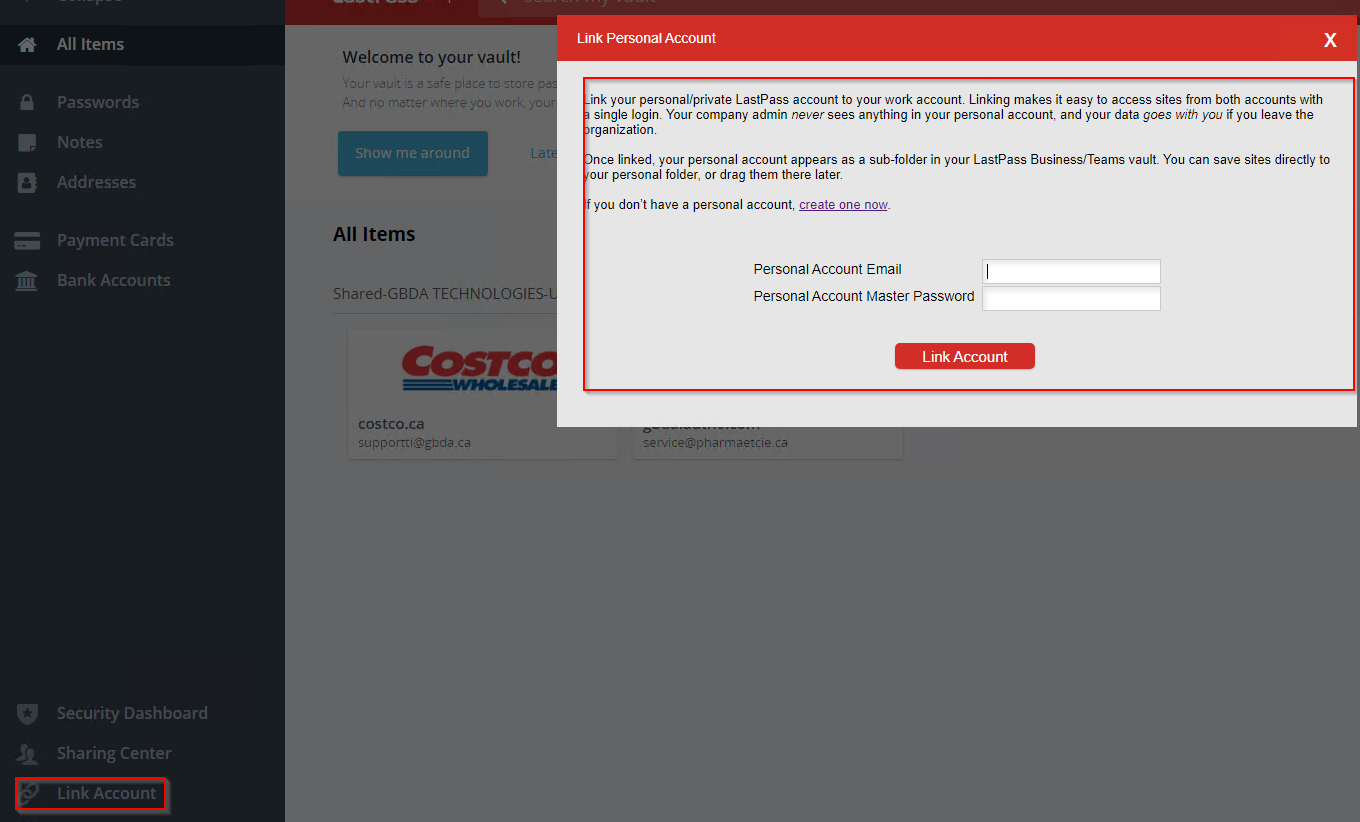Click the Bank Accounts building icon
1360x822 pixels.
point(27,280)
